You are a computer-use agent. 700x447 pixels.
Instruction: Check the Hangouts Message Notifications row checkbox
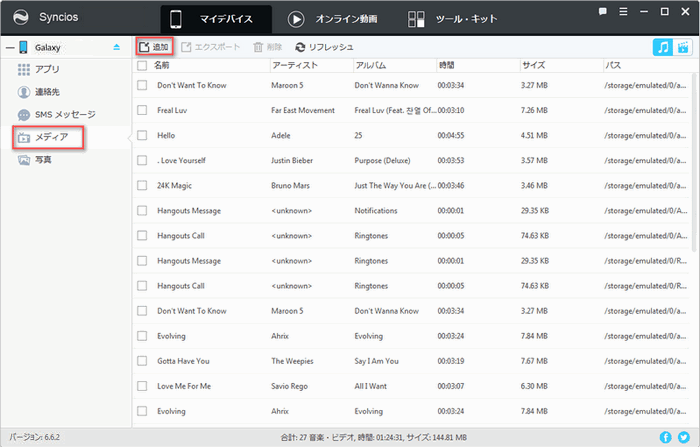(142, 210)
